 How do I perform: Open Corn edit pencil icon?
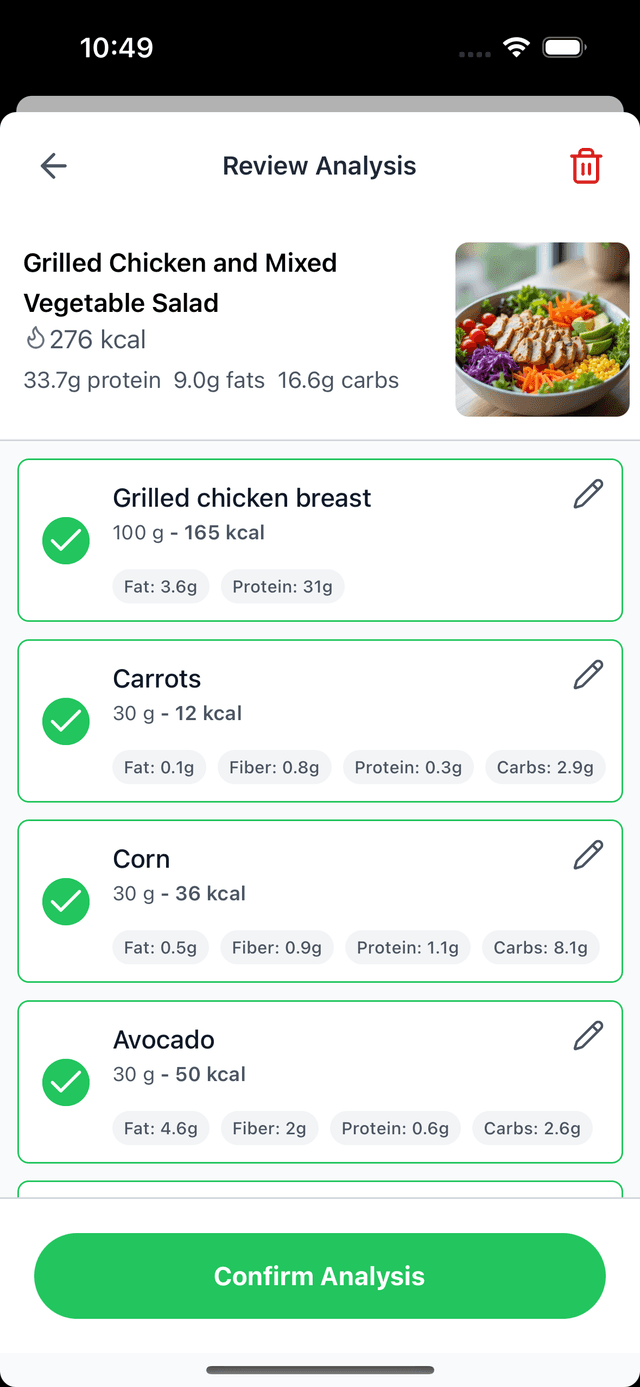(x=588, y=855)
